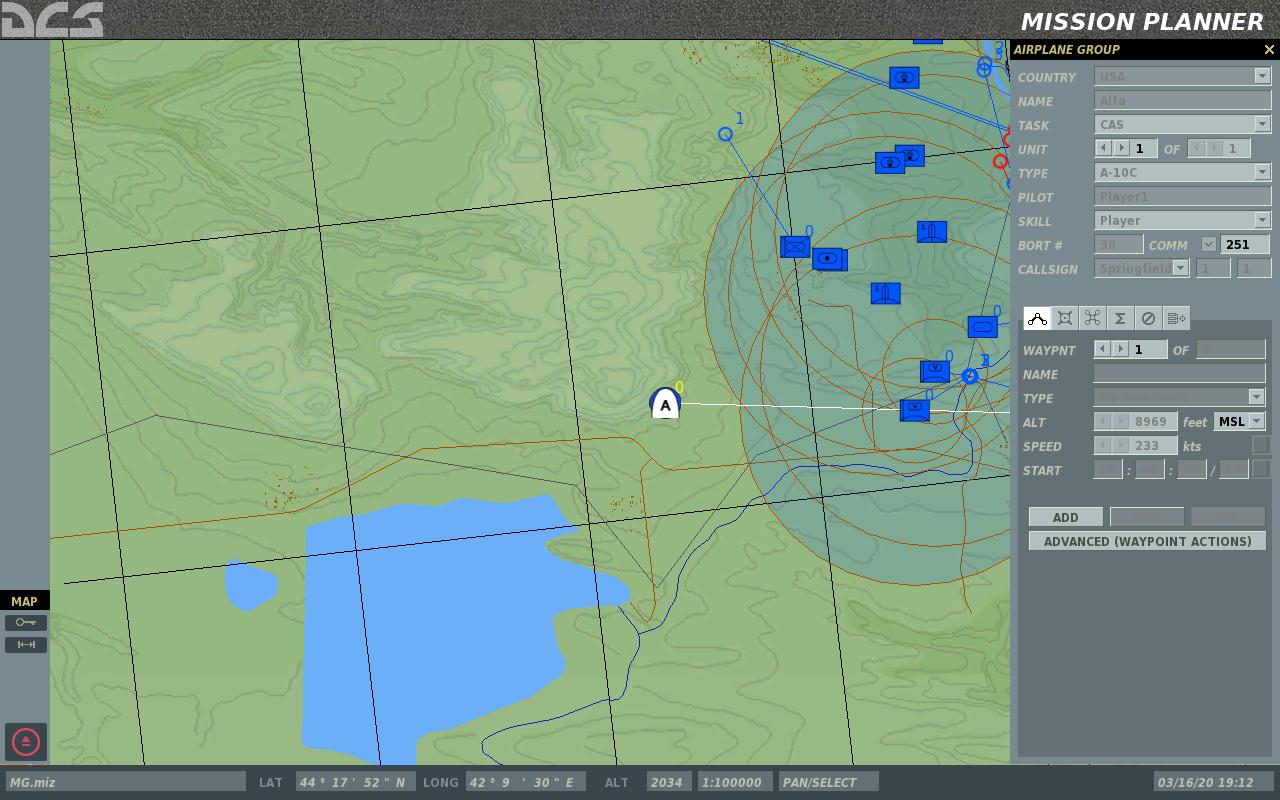Expand the waypoint TYPE dropdown
1280x800 pixels.
click(1256, 397)
